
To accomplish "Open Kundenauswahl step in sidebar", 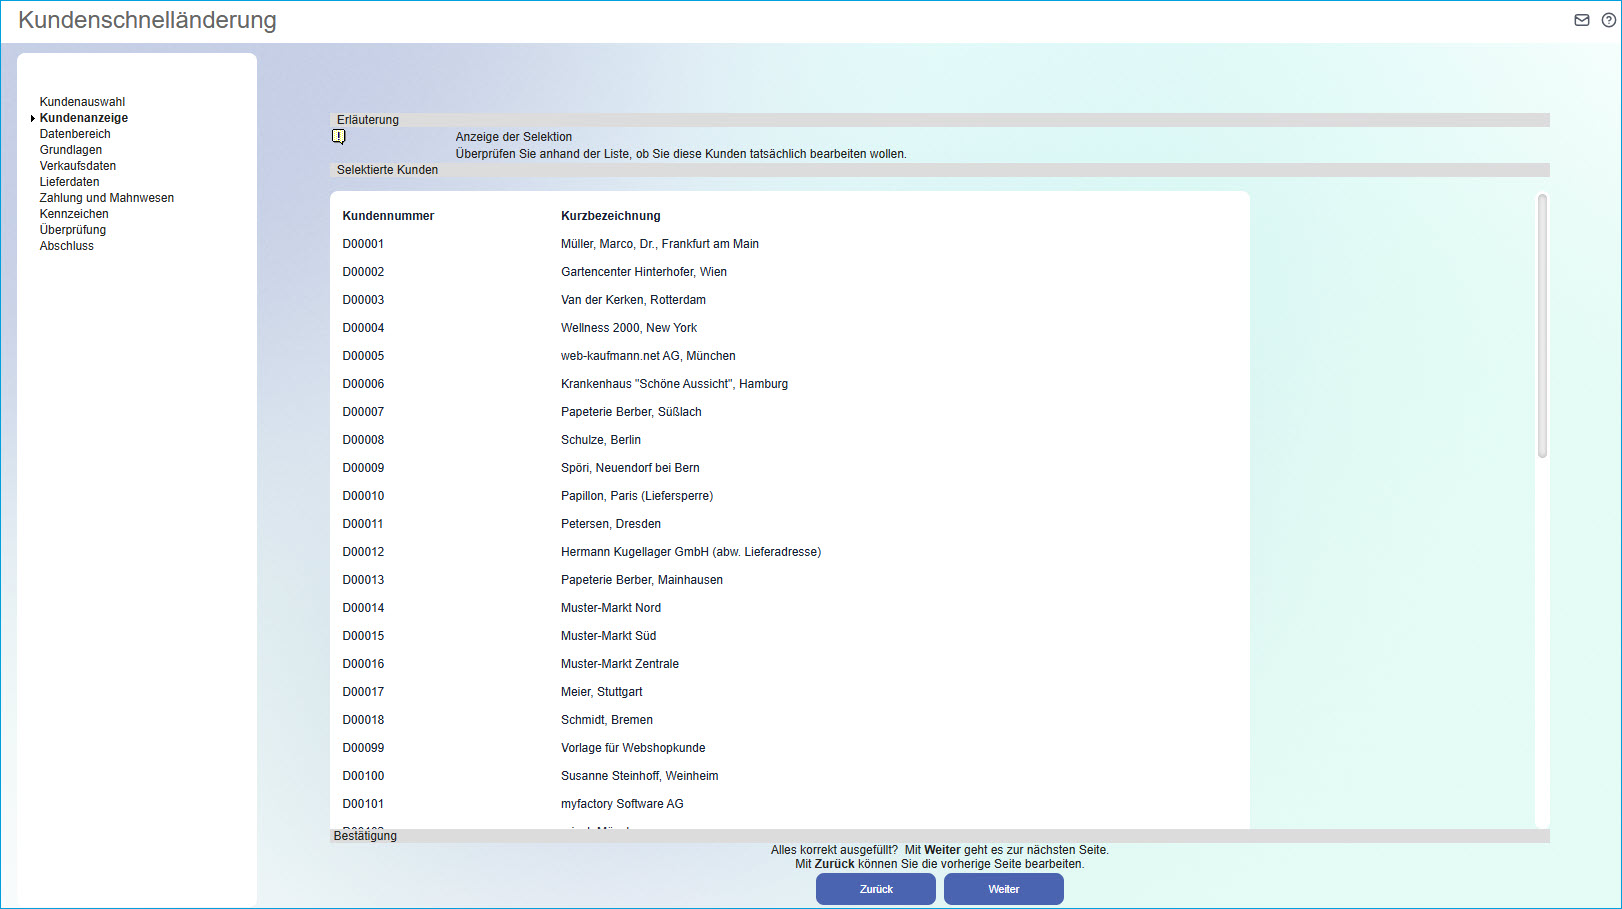I will point(82,102).
